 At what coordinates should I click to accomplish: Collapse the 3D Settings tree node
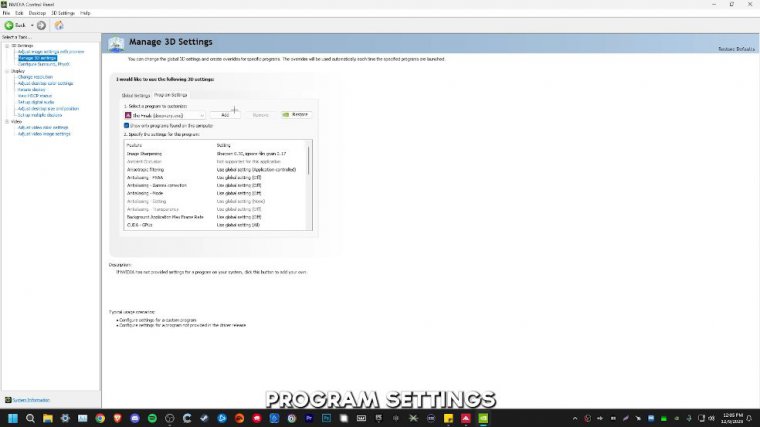pyautogui.click(x=5, y=45)
